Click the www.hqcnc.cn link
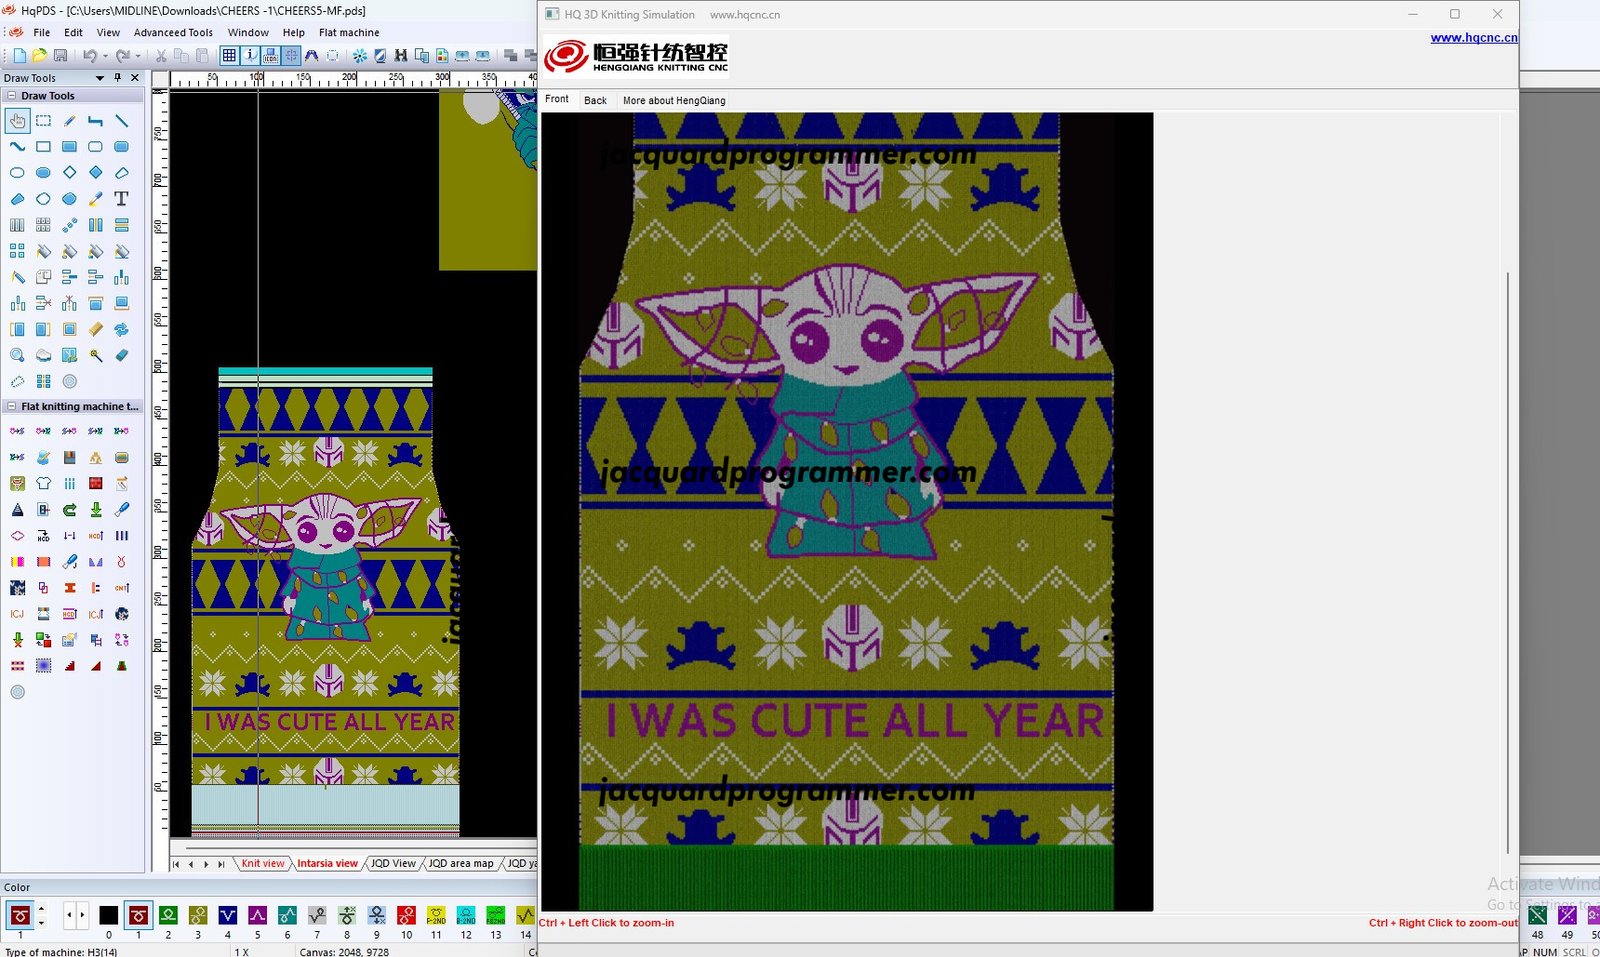This screenshot has height=957, width=1600. point(1473,38)
